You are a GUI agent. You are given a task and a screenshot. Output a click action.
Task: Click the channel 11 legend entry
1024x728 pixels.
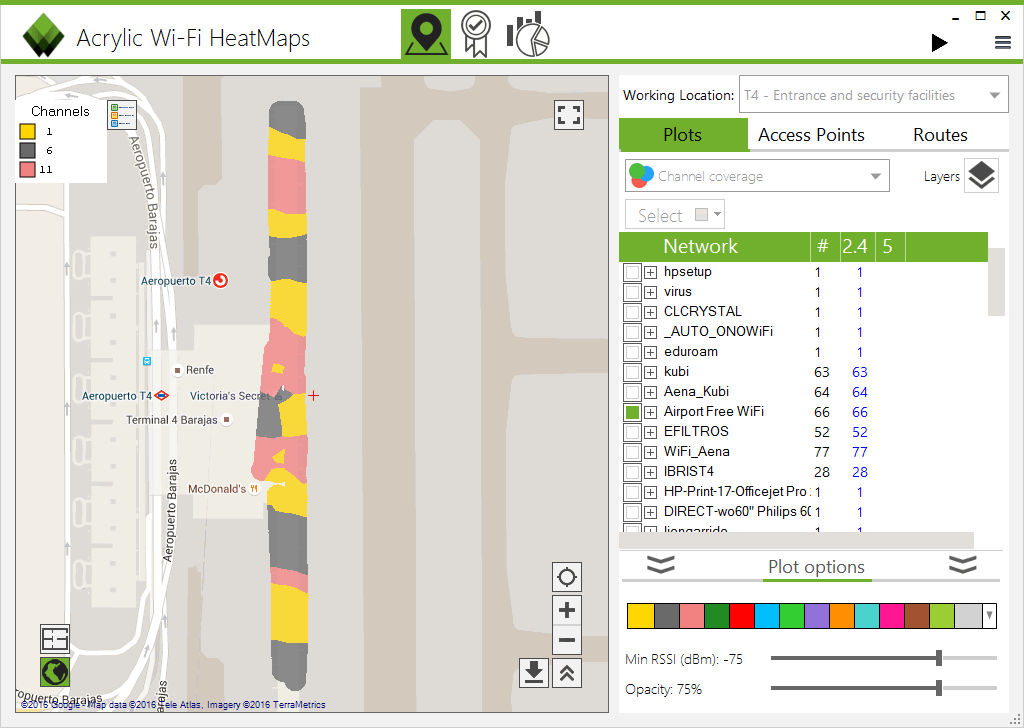36,169
